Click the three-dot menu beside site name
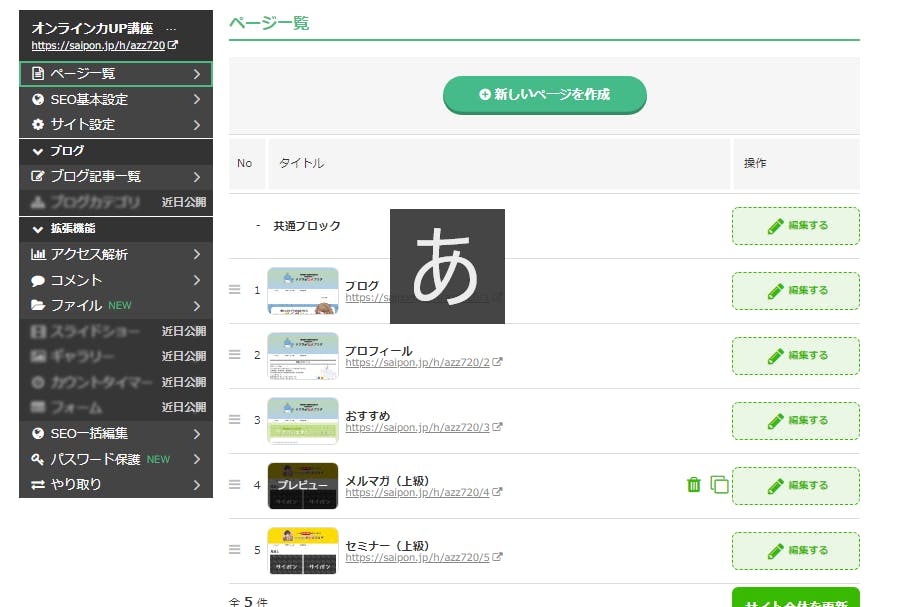The width and height of the screenshot is (902, 607). pyautogui.click(x=170, y=28)
